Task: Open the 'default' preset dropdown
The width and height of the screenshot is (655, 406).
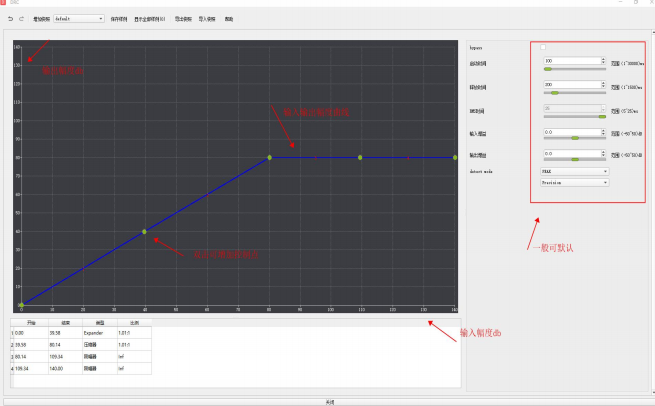Action: tap(79, 19)
